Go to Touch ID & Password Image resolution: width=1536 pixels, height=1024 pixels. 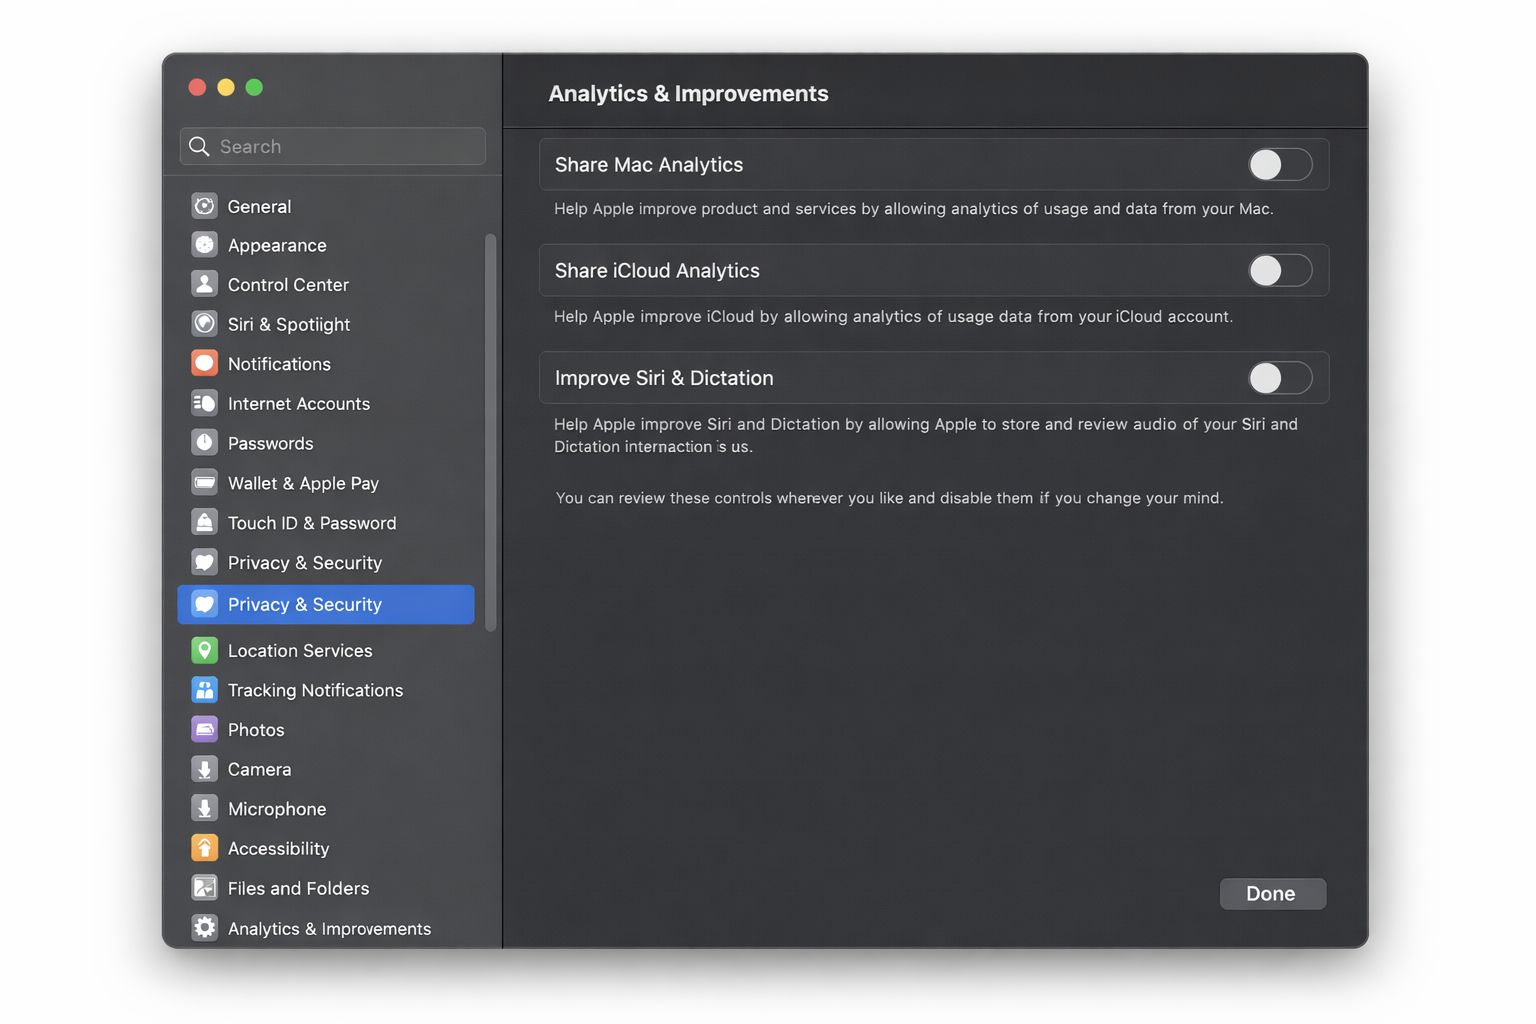point(311,523)
